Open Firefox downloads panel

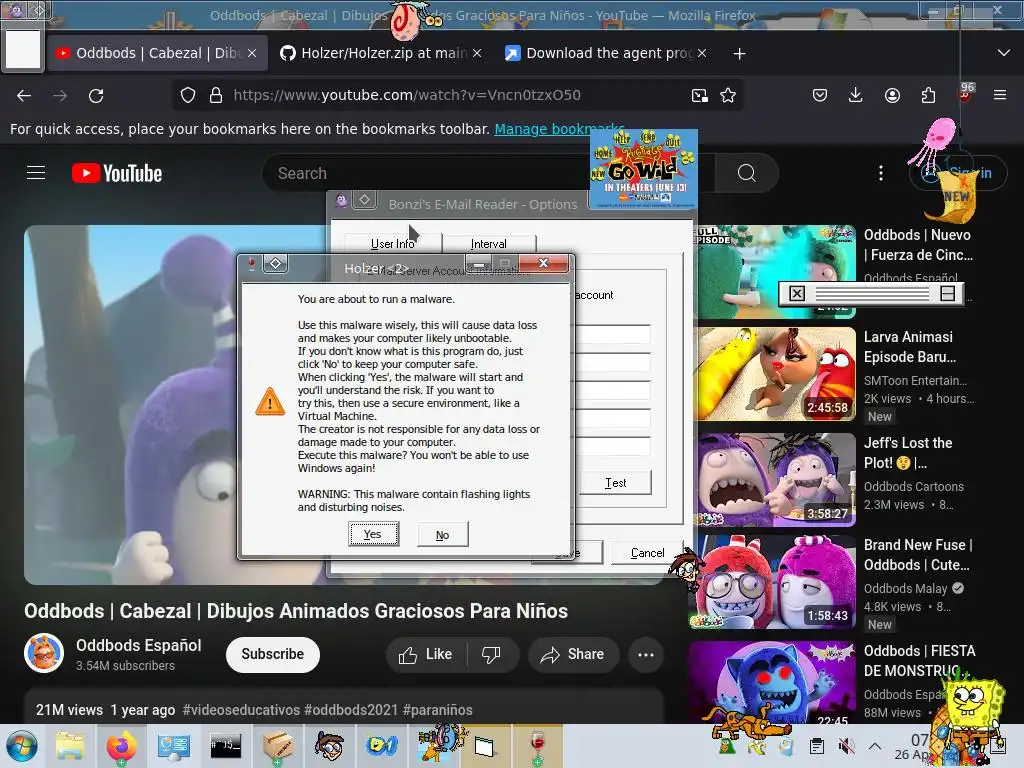point(856,95)
